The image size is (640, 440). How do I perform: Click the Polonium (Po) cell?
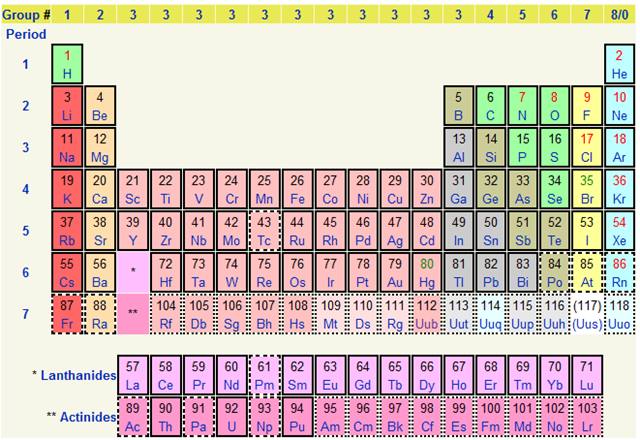554,273
